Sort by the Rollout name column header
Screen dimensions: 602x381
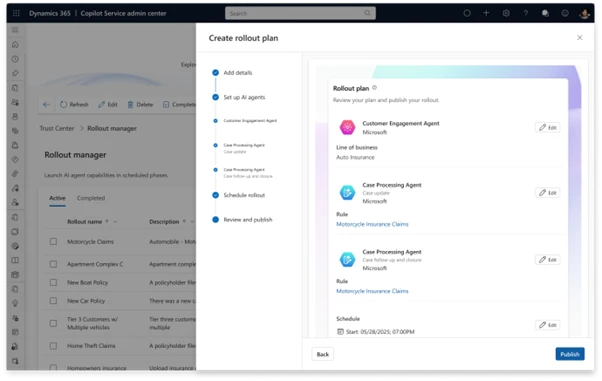tap(85, 222)
